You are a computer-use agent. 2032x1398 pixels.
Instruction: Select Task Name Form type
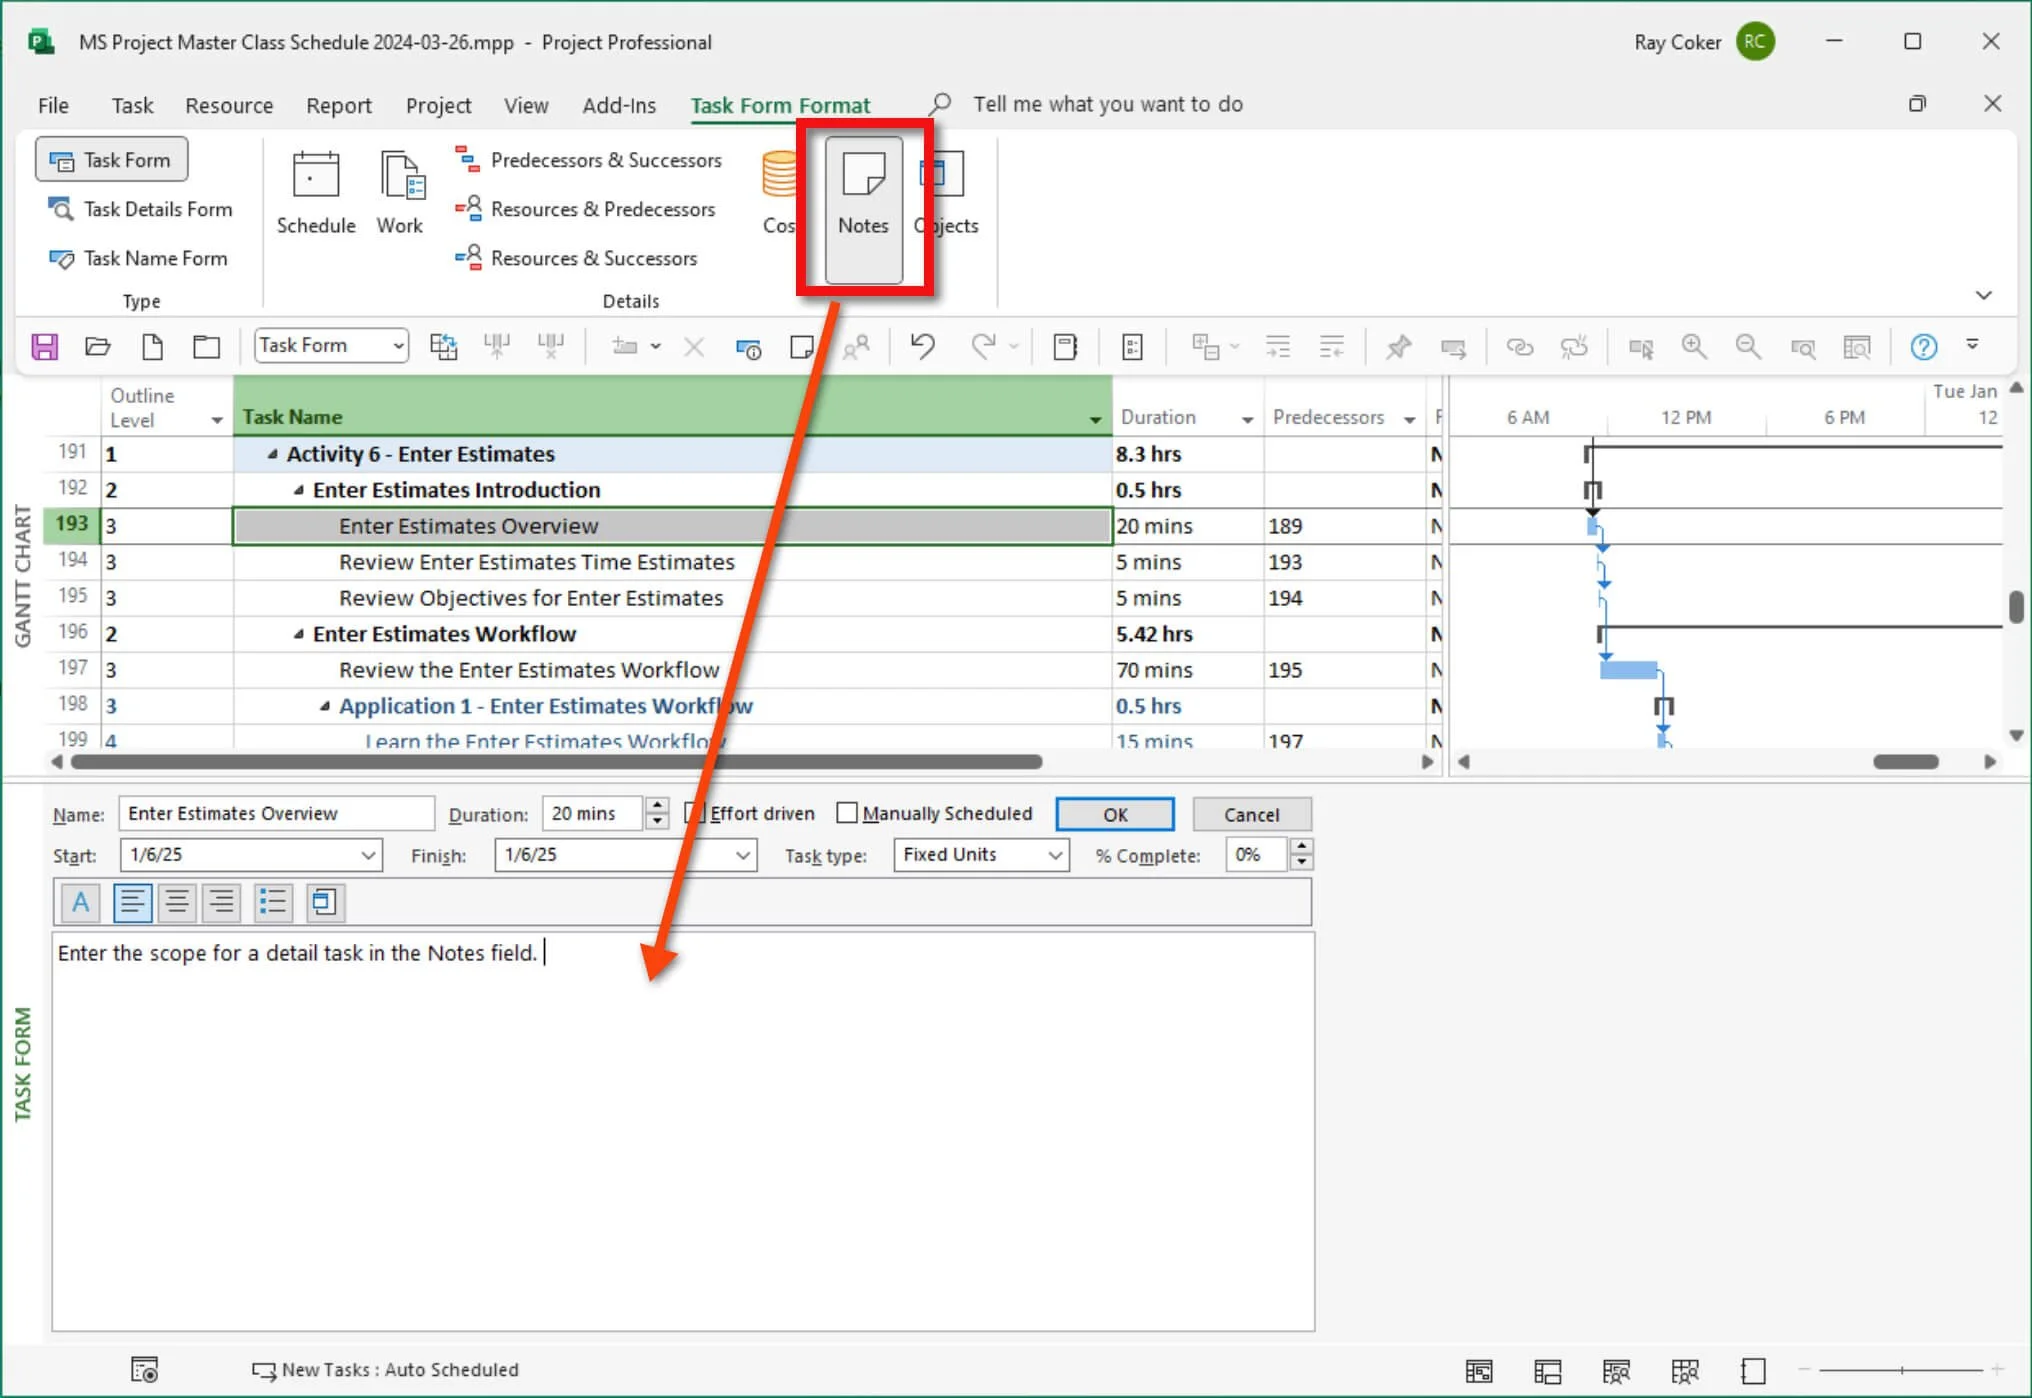click(138, 258)
